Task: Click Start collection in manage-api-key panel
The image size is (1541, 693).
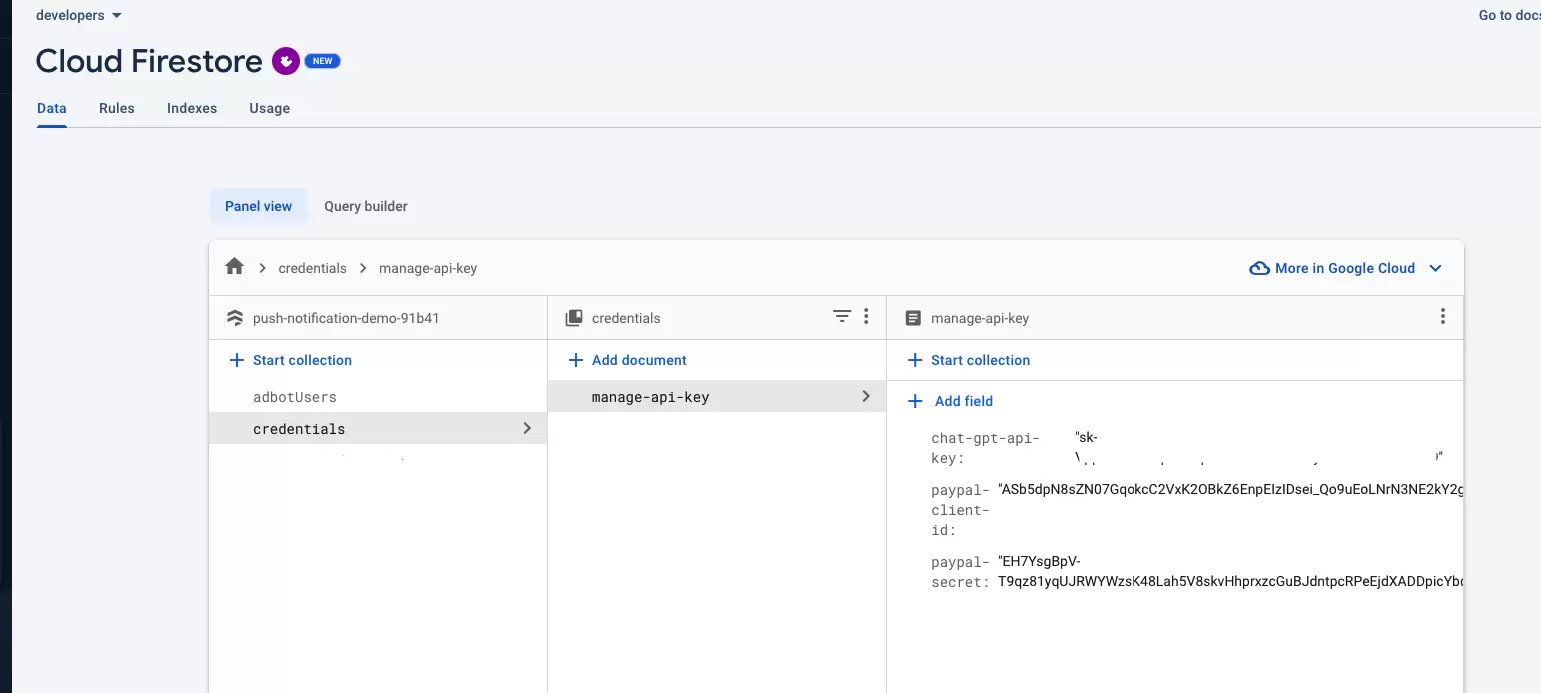Action: [968, 360]
